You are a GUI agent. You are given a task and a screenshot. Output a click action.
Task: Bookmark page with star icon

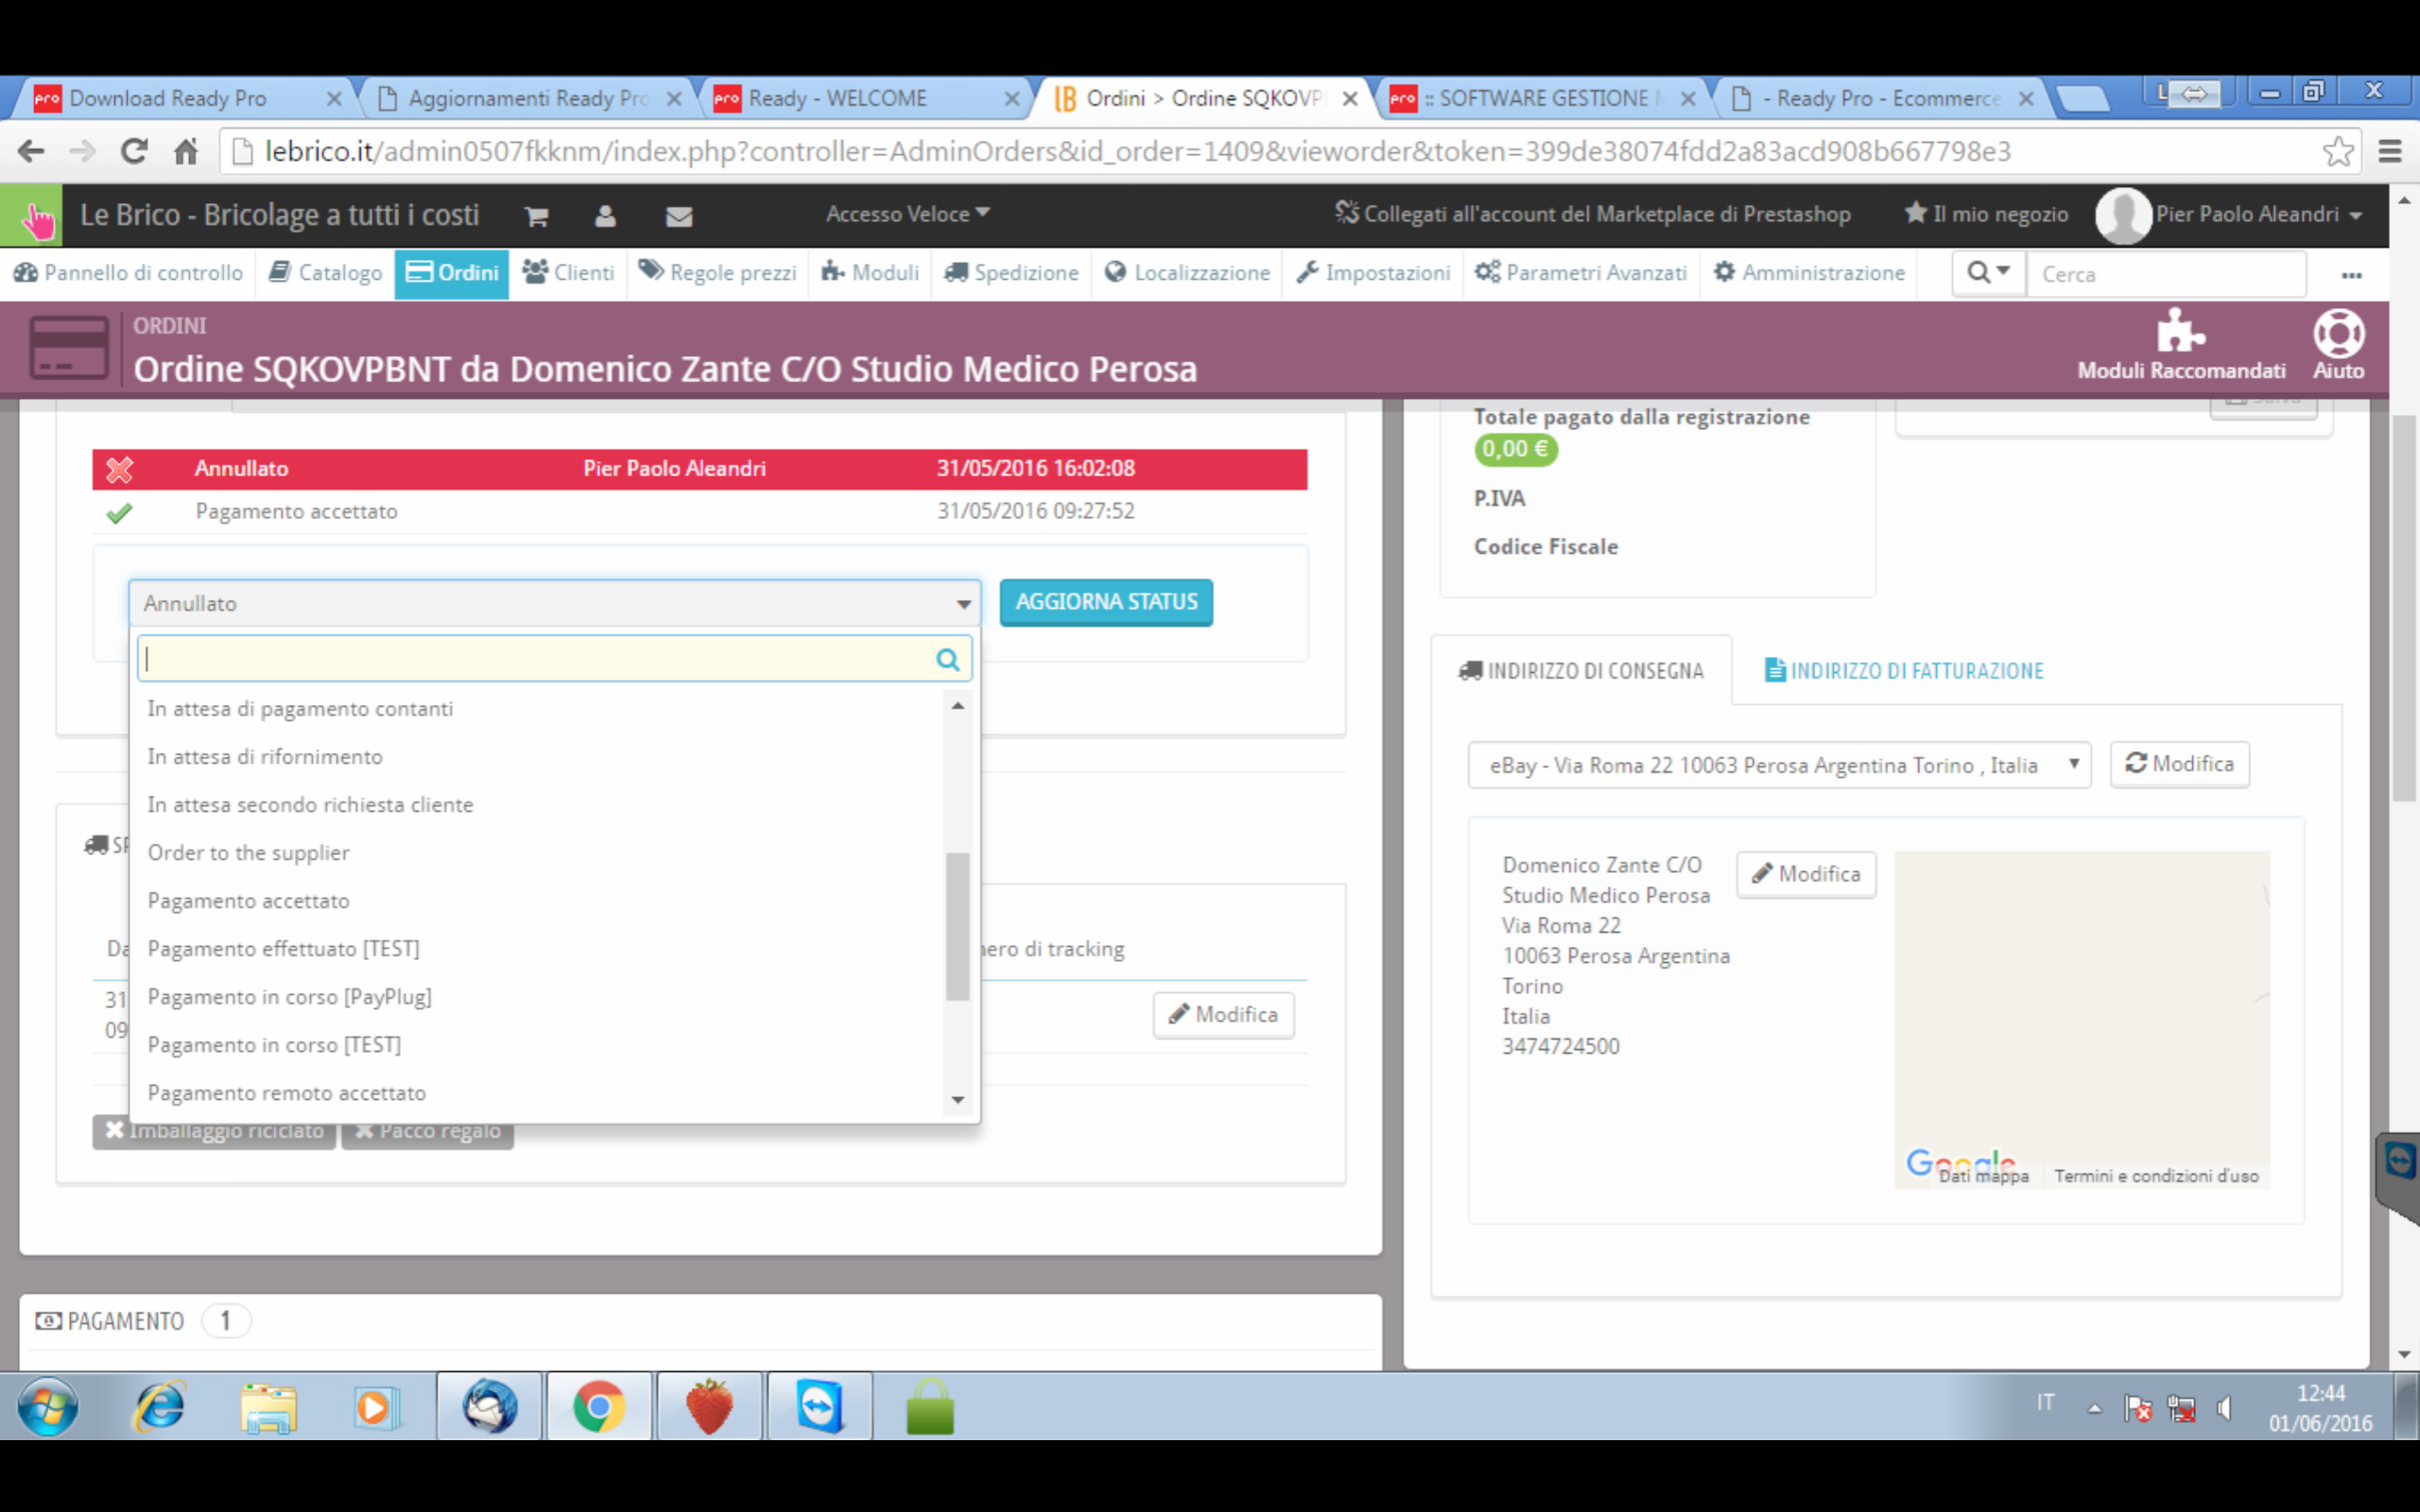[x=2337, y=152]
